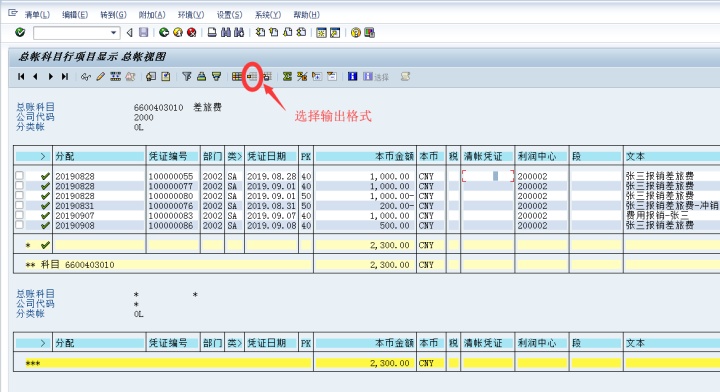Click the Find binoculars icon
Viewport: 720px width, 392px height.
pyautogui.click(x=225, y=33)
